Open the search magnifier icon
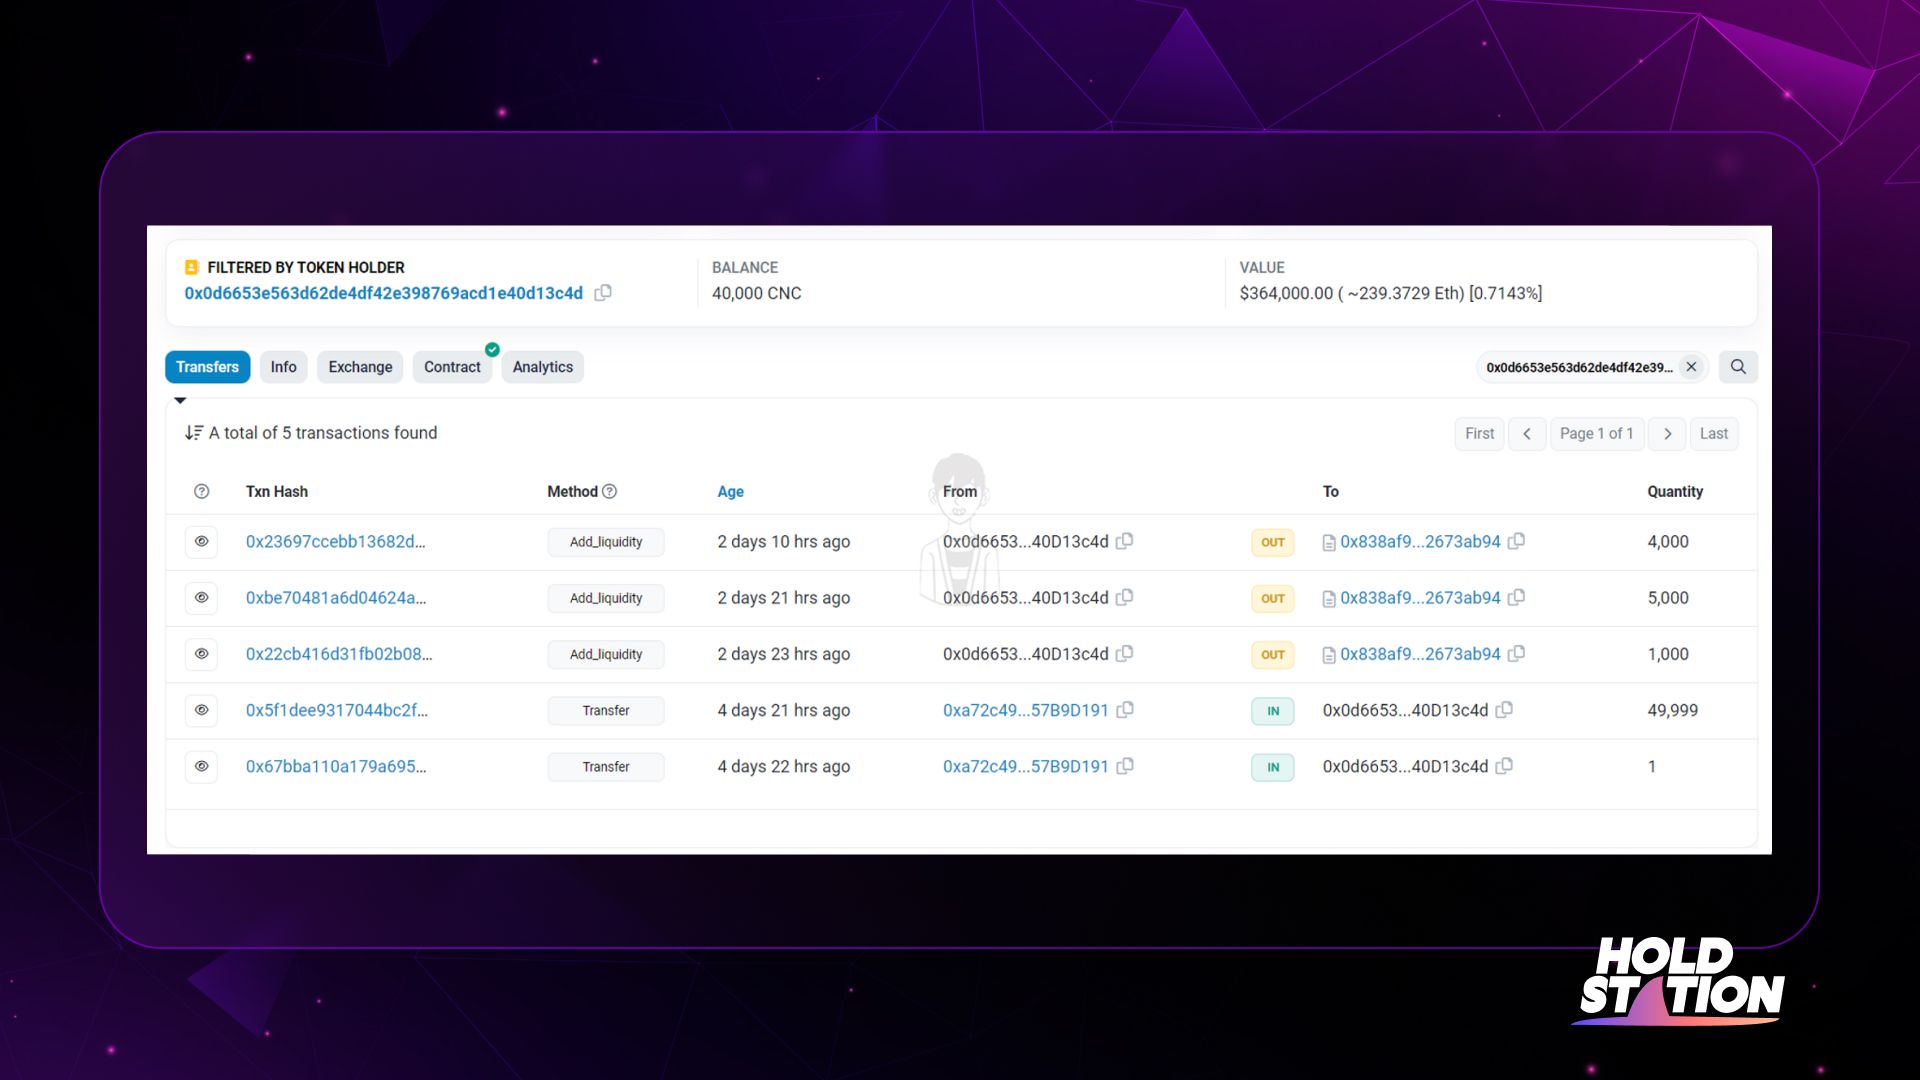Image resolution: width=1920 pixels, height=1080 pixels. pos(1738,367)
